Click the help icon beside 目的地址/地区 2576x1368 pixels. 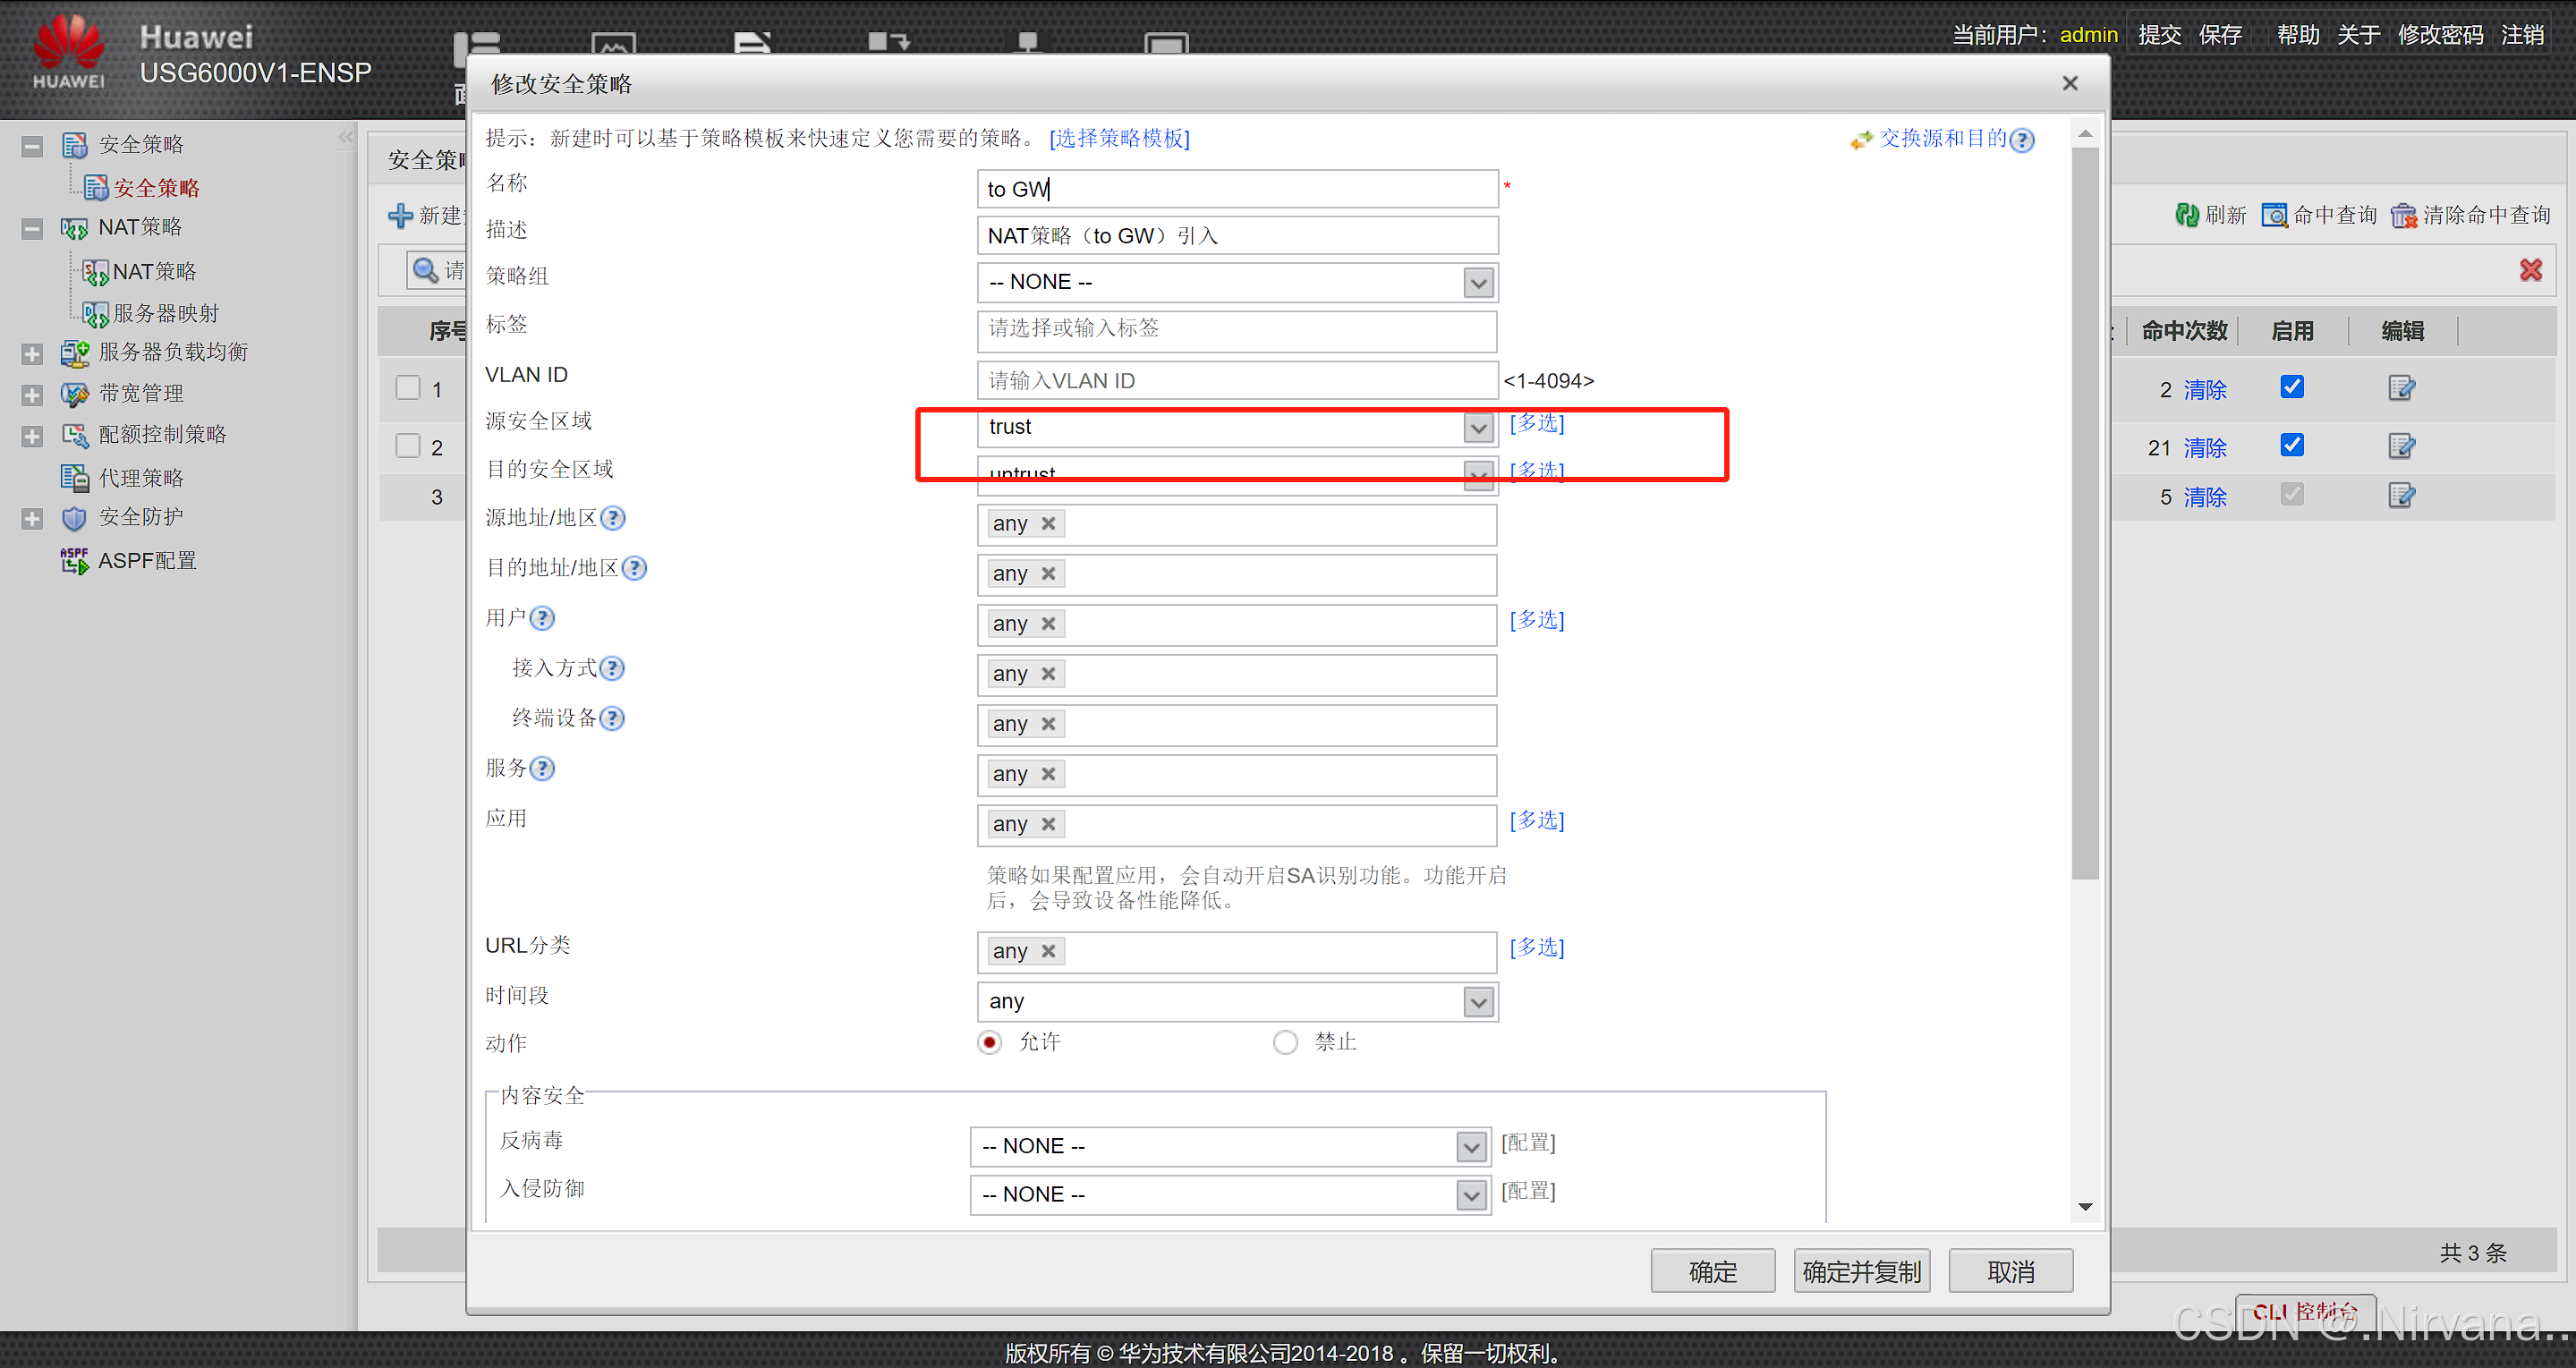coord(634,568)
